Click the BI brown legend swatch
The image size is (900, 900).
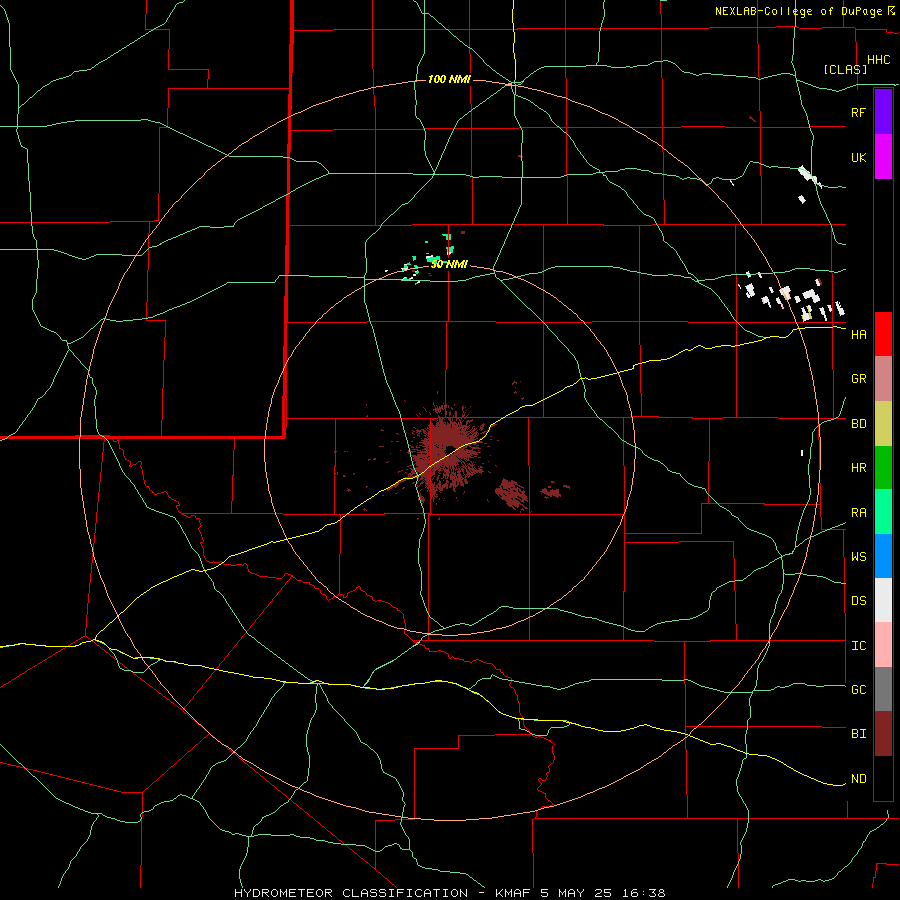(x=883, y=734)
